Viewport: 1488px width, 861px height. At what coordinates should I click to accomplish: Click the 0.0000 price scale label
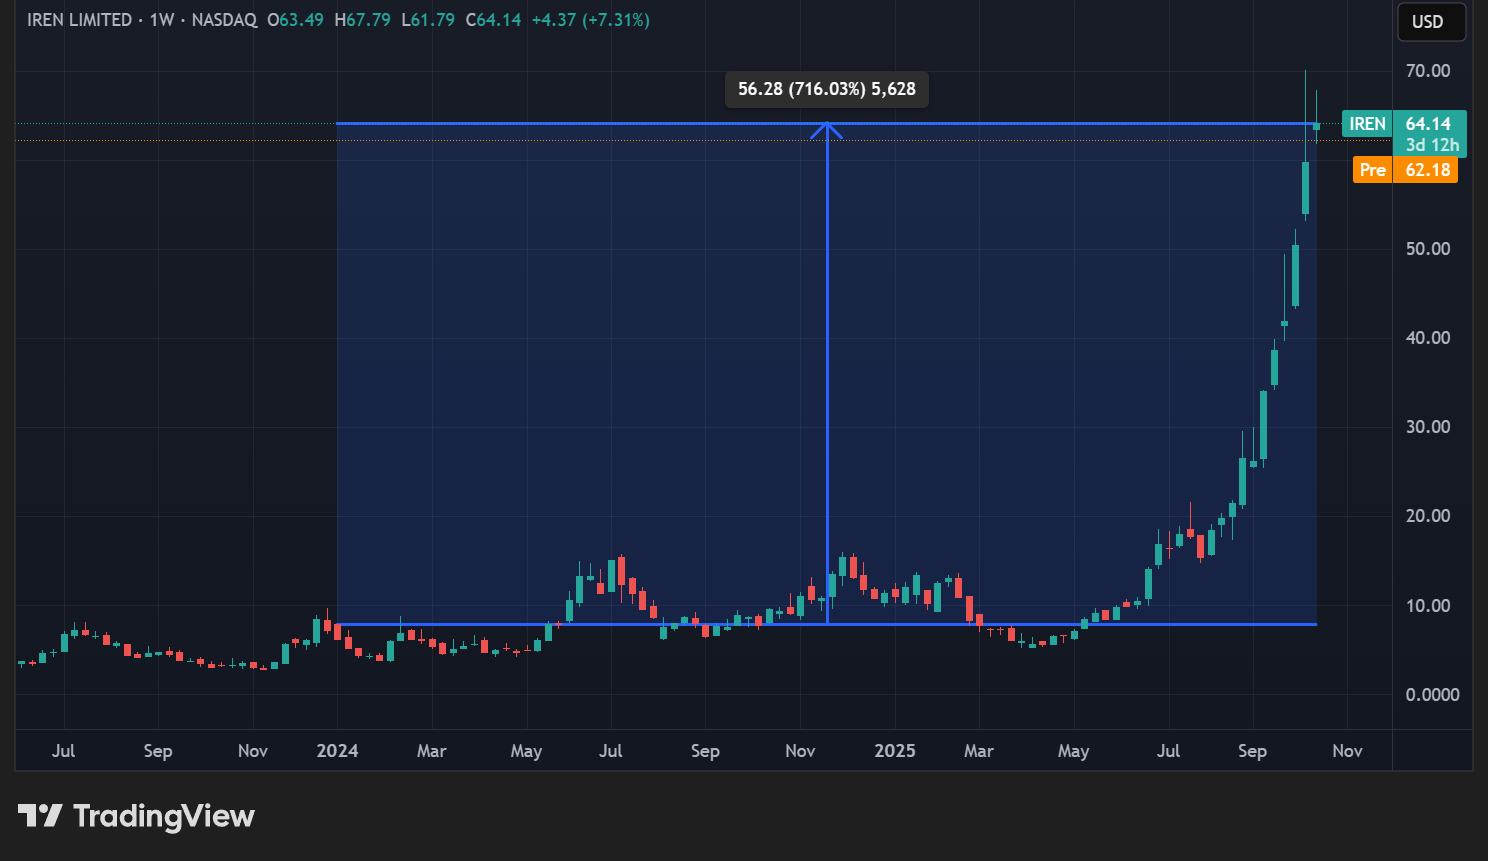click(1432, 695)
